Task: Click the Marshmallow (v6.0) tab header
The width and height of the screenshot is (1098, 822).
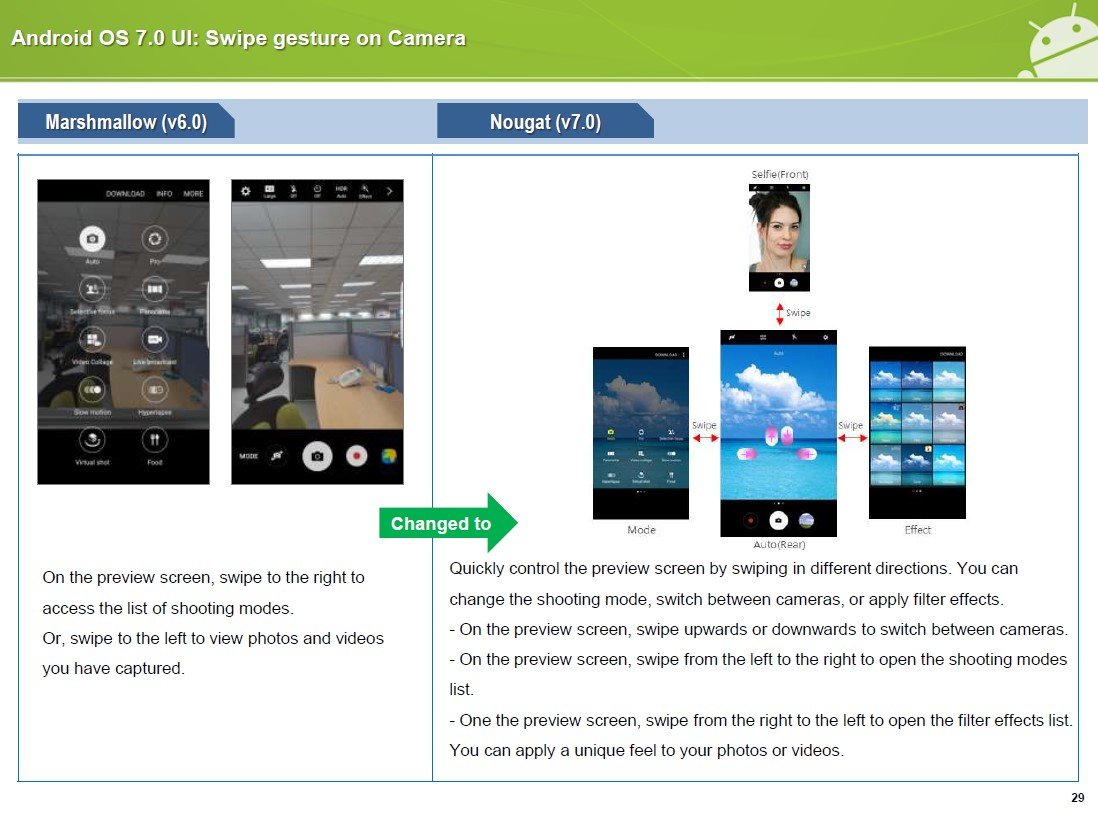Action: tap(126, 122)
